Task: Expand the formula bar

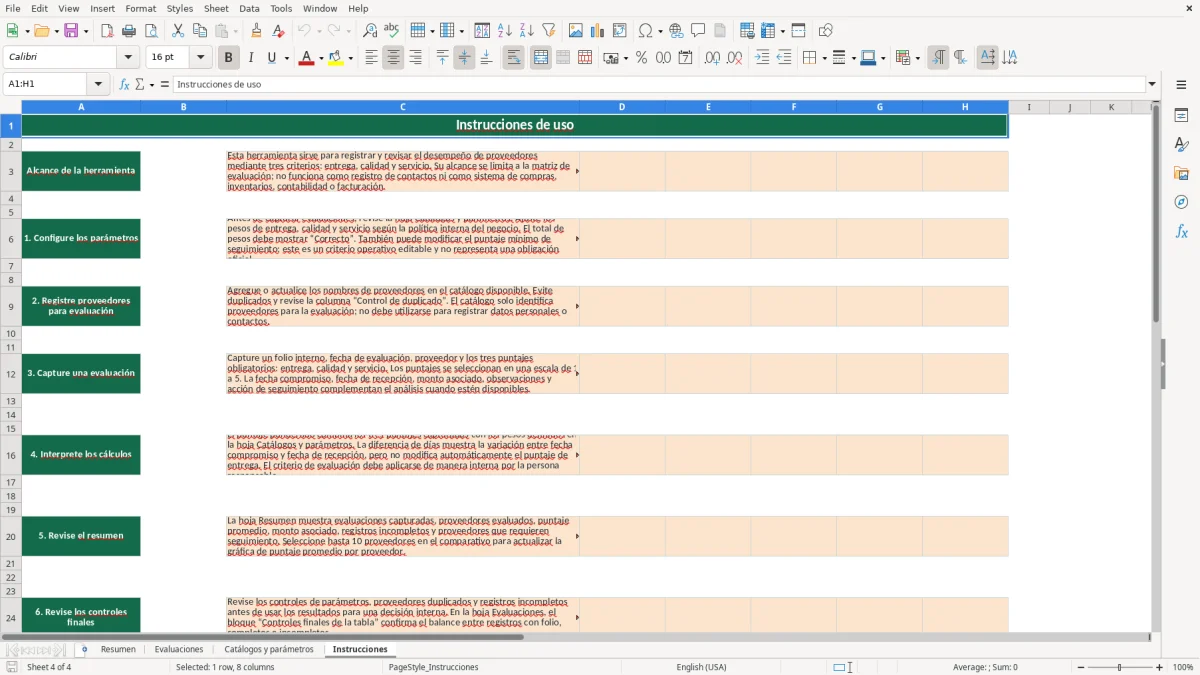Action: point(1152,84)
